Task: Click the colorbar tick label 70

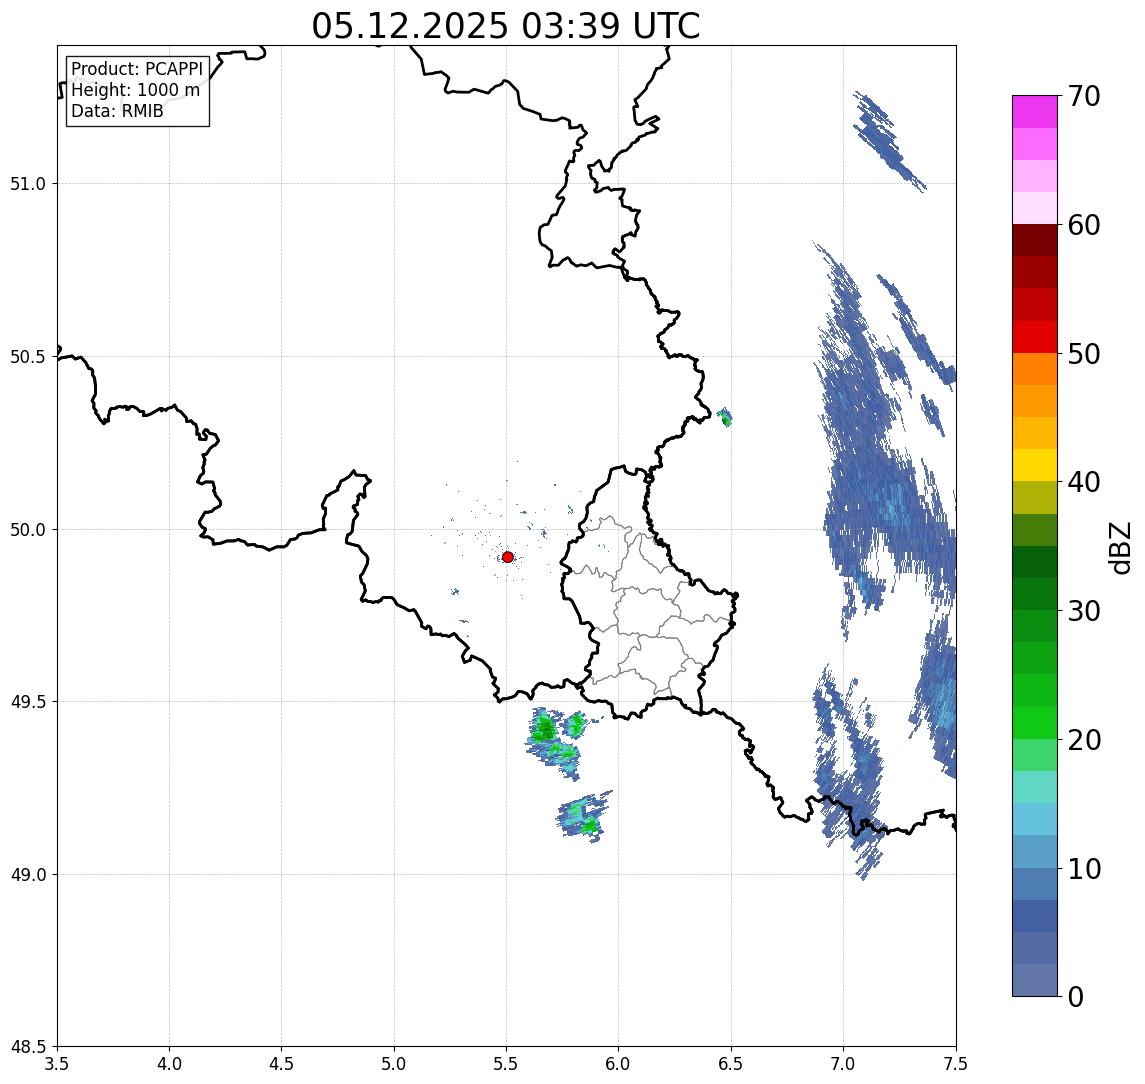Action: 1084,96
